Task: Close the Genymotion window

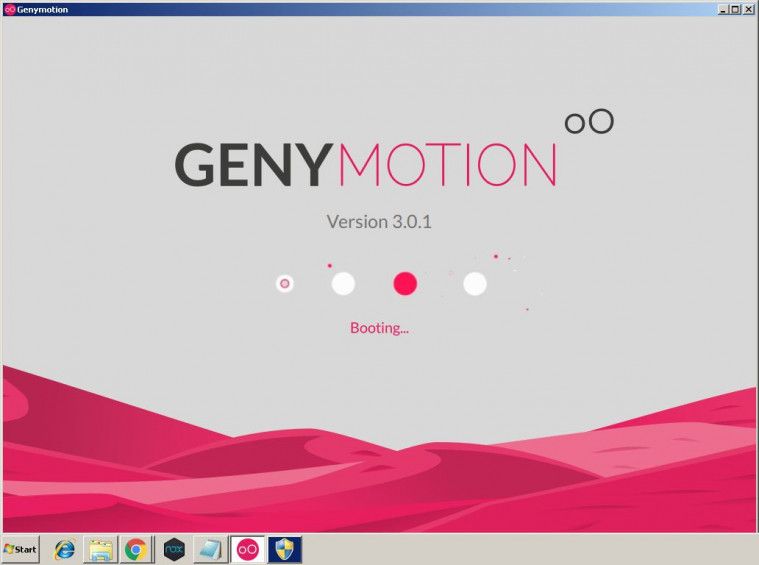Action: coord(748,9)
